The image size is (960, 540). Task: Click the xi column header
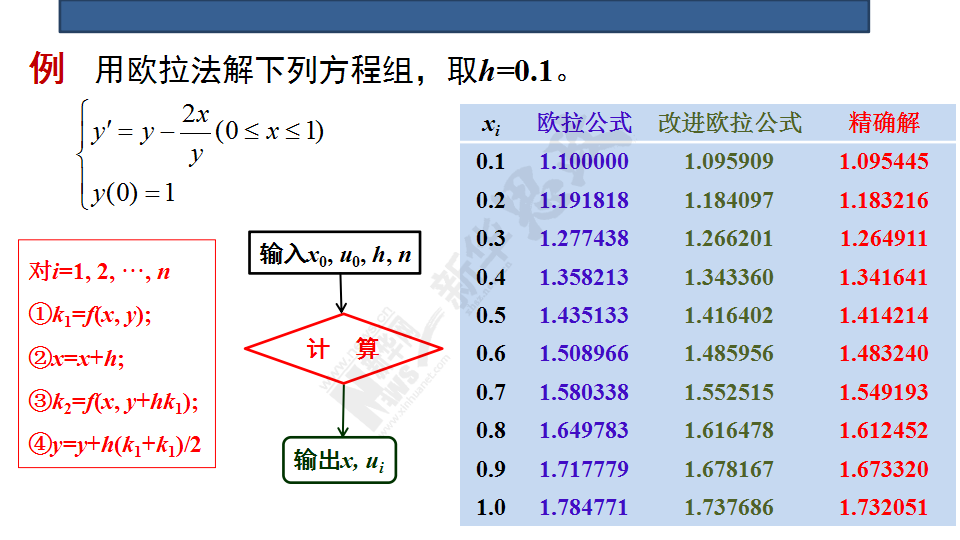pos(491,124)
